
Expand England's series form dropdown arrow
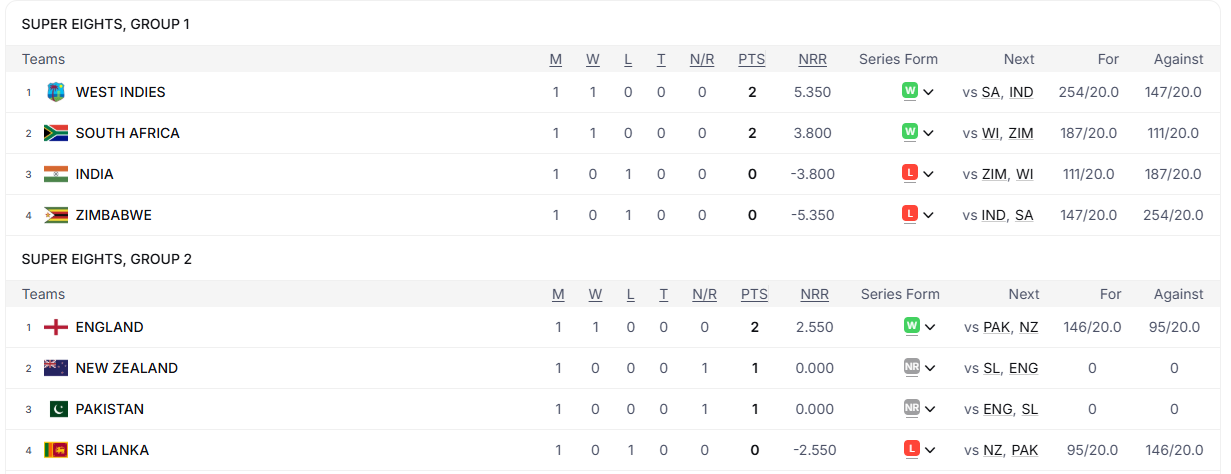click(x=931, y=327)
